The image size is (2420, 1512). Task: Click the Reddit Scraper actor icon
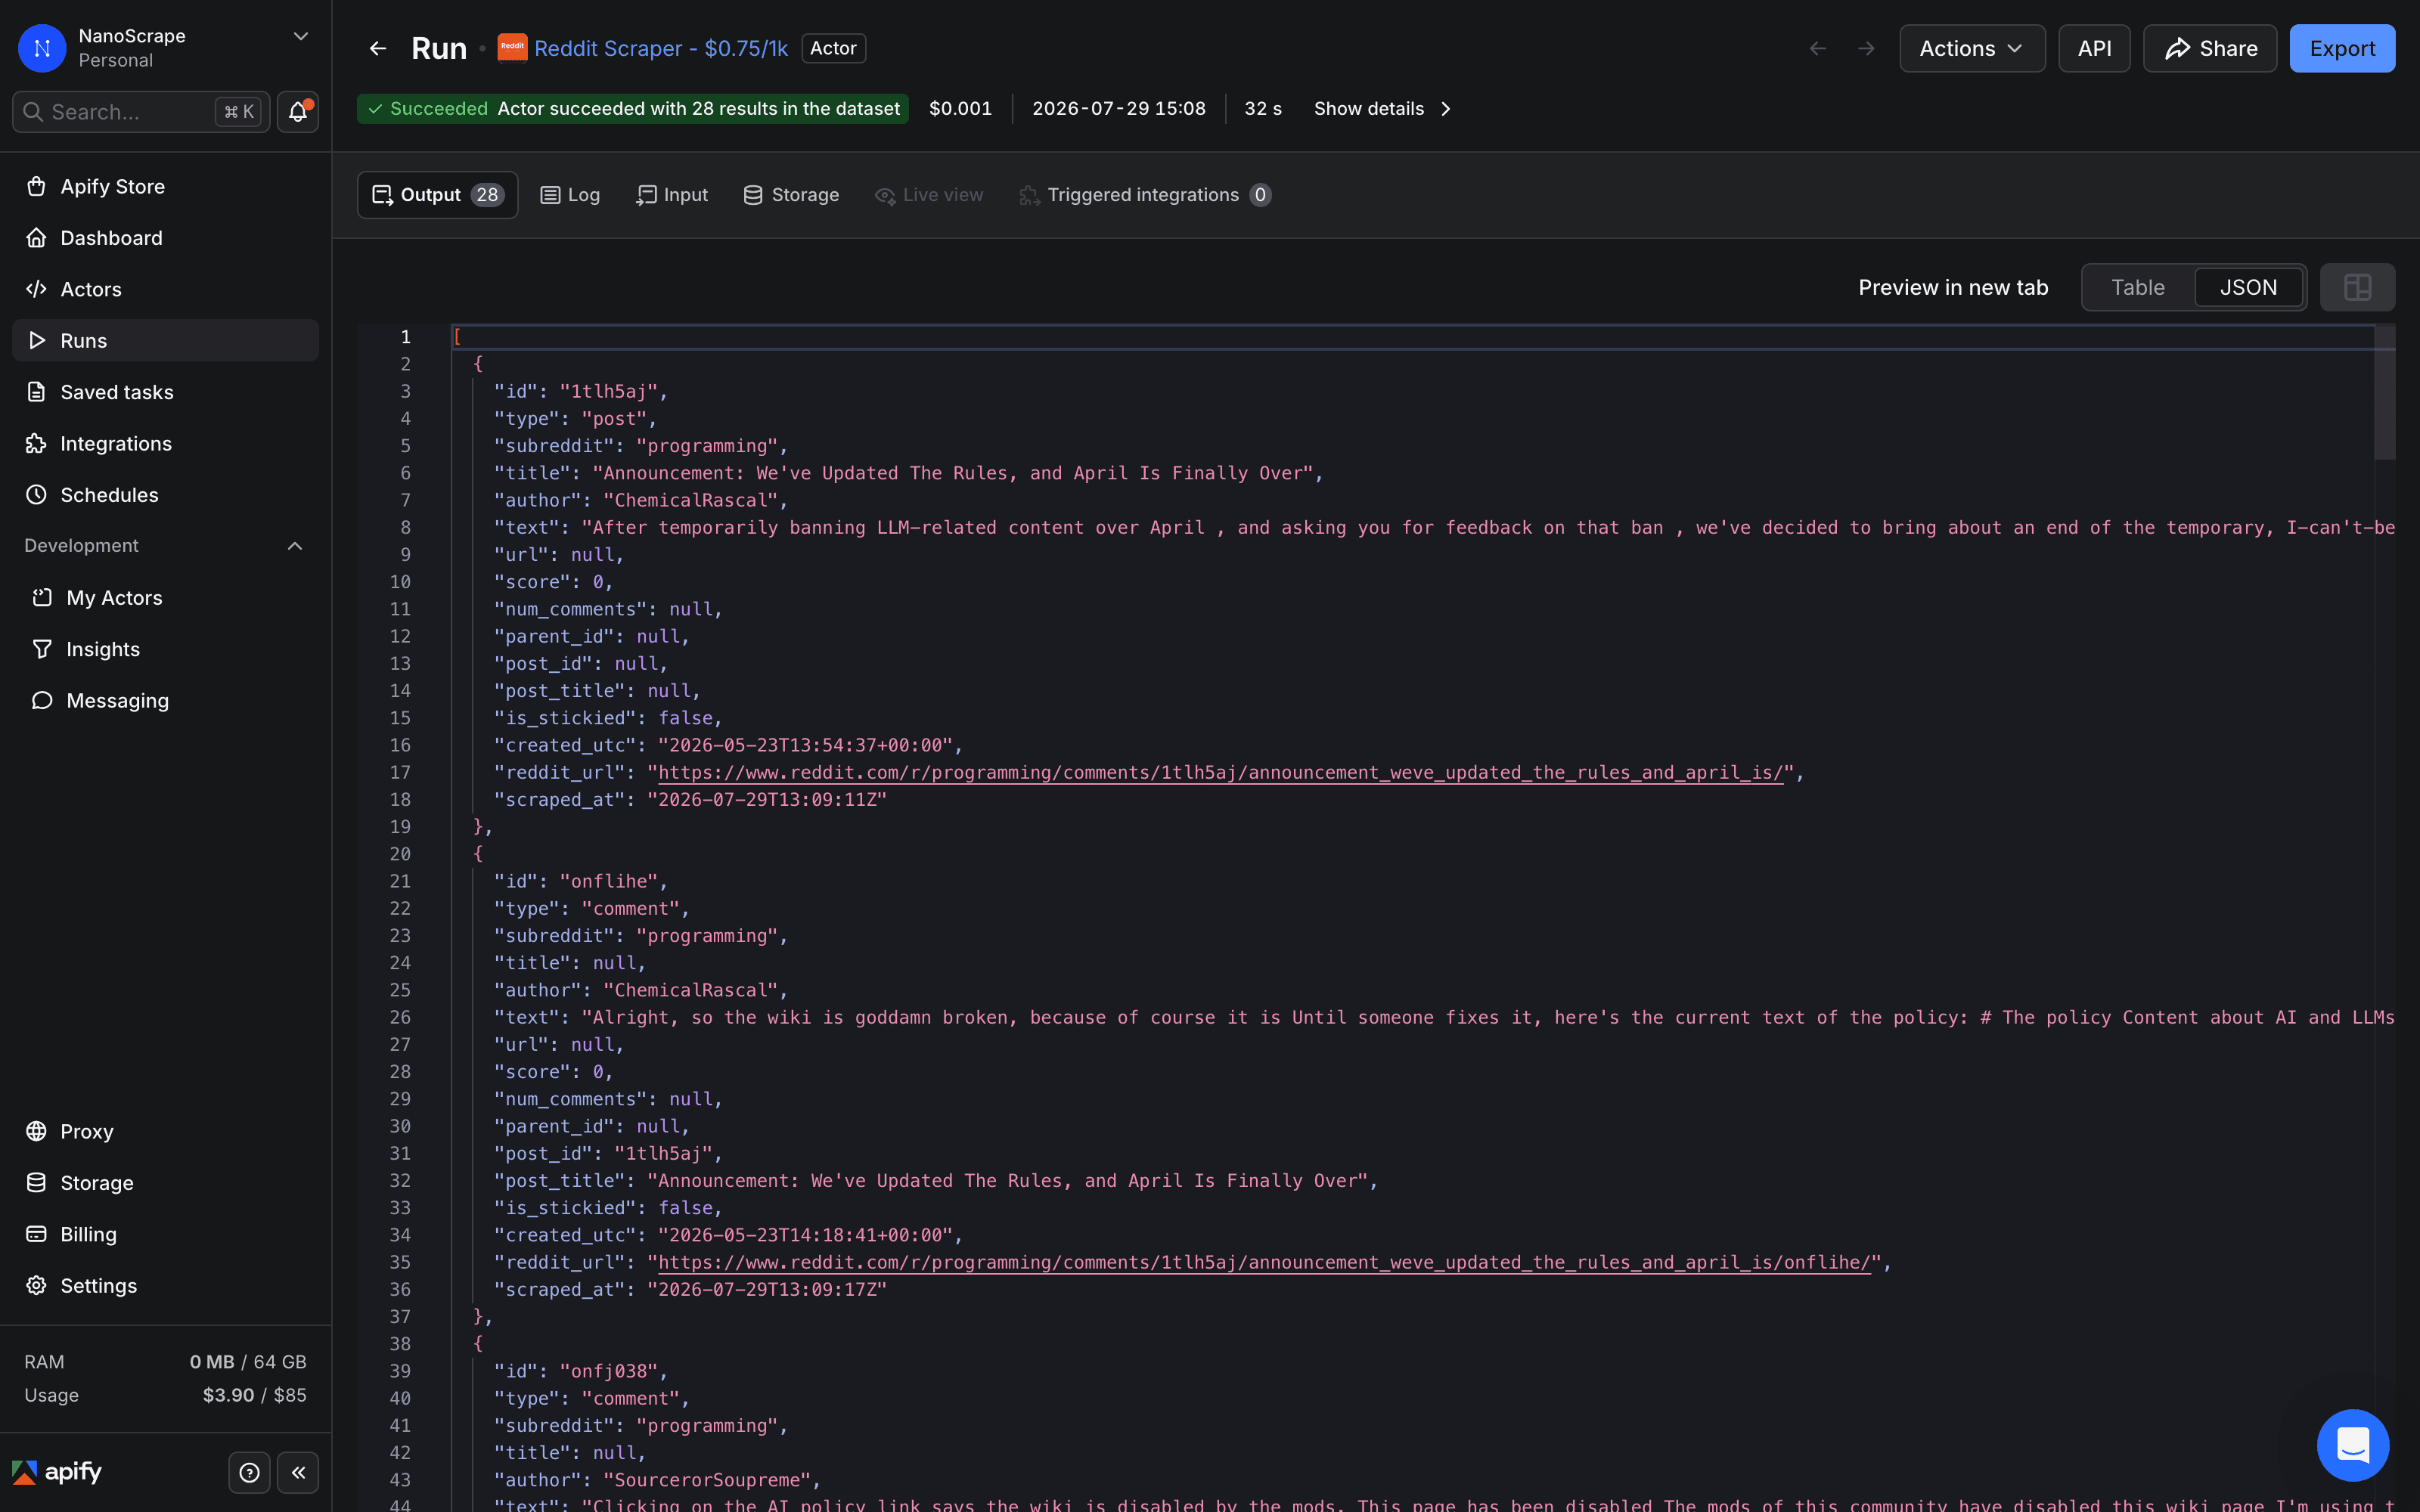[512, 47]
